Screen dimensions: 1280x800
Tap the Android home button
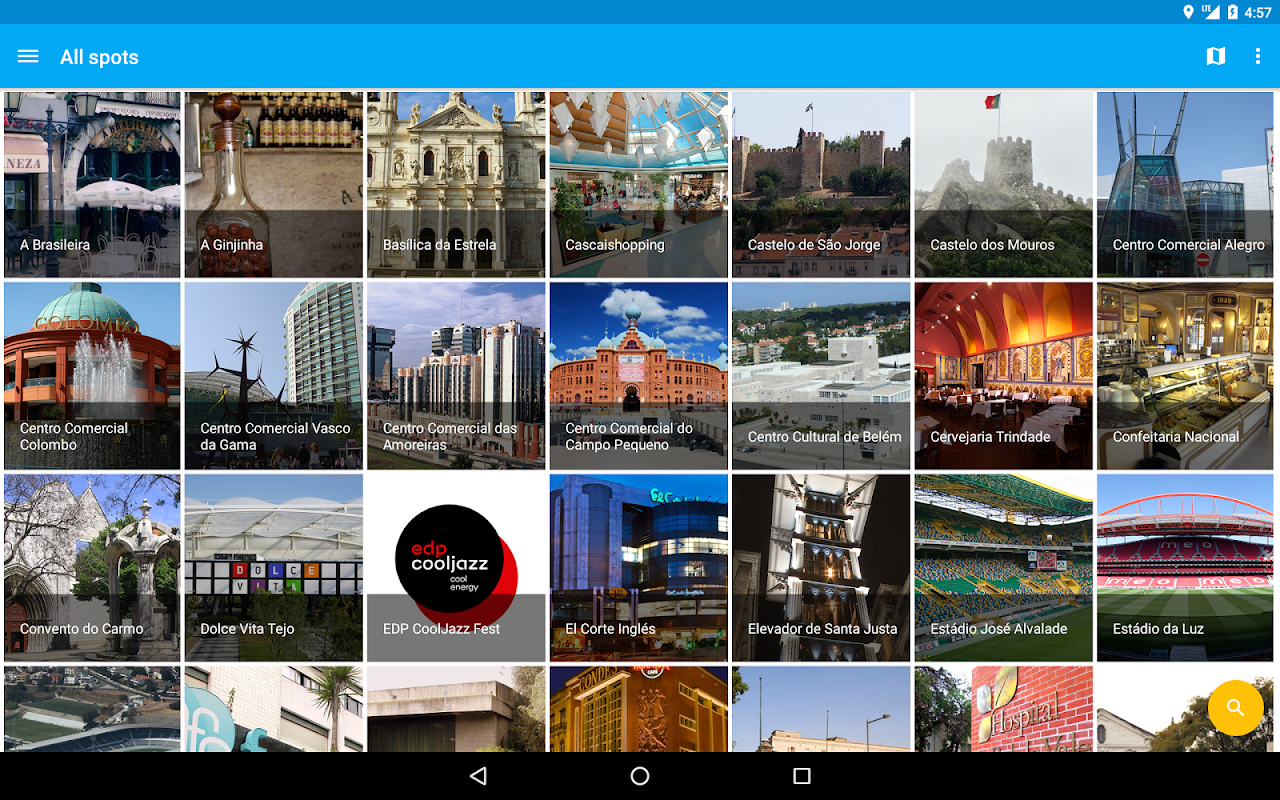[x=640, y=776]
